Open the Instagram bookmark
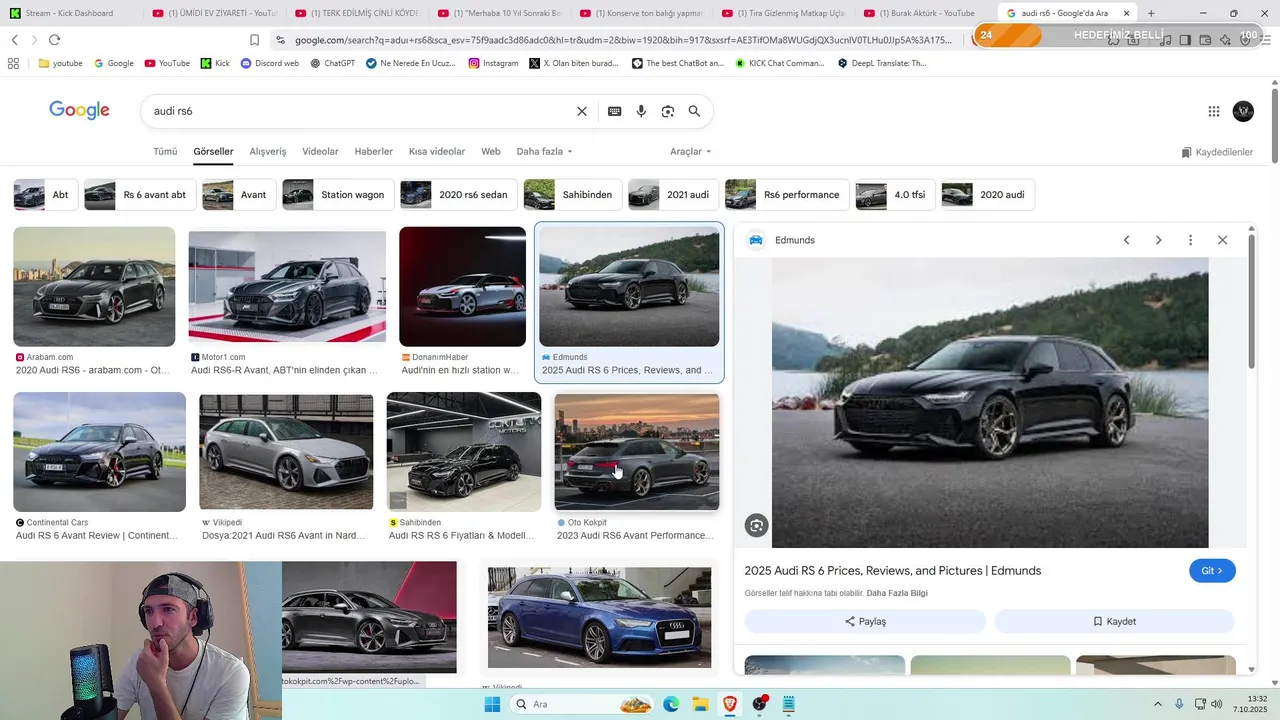The image size is (1280, 720). (x=494, y=63)
